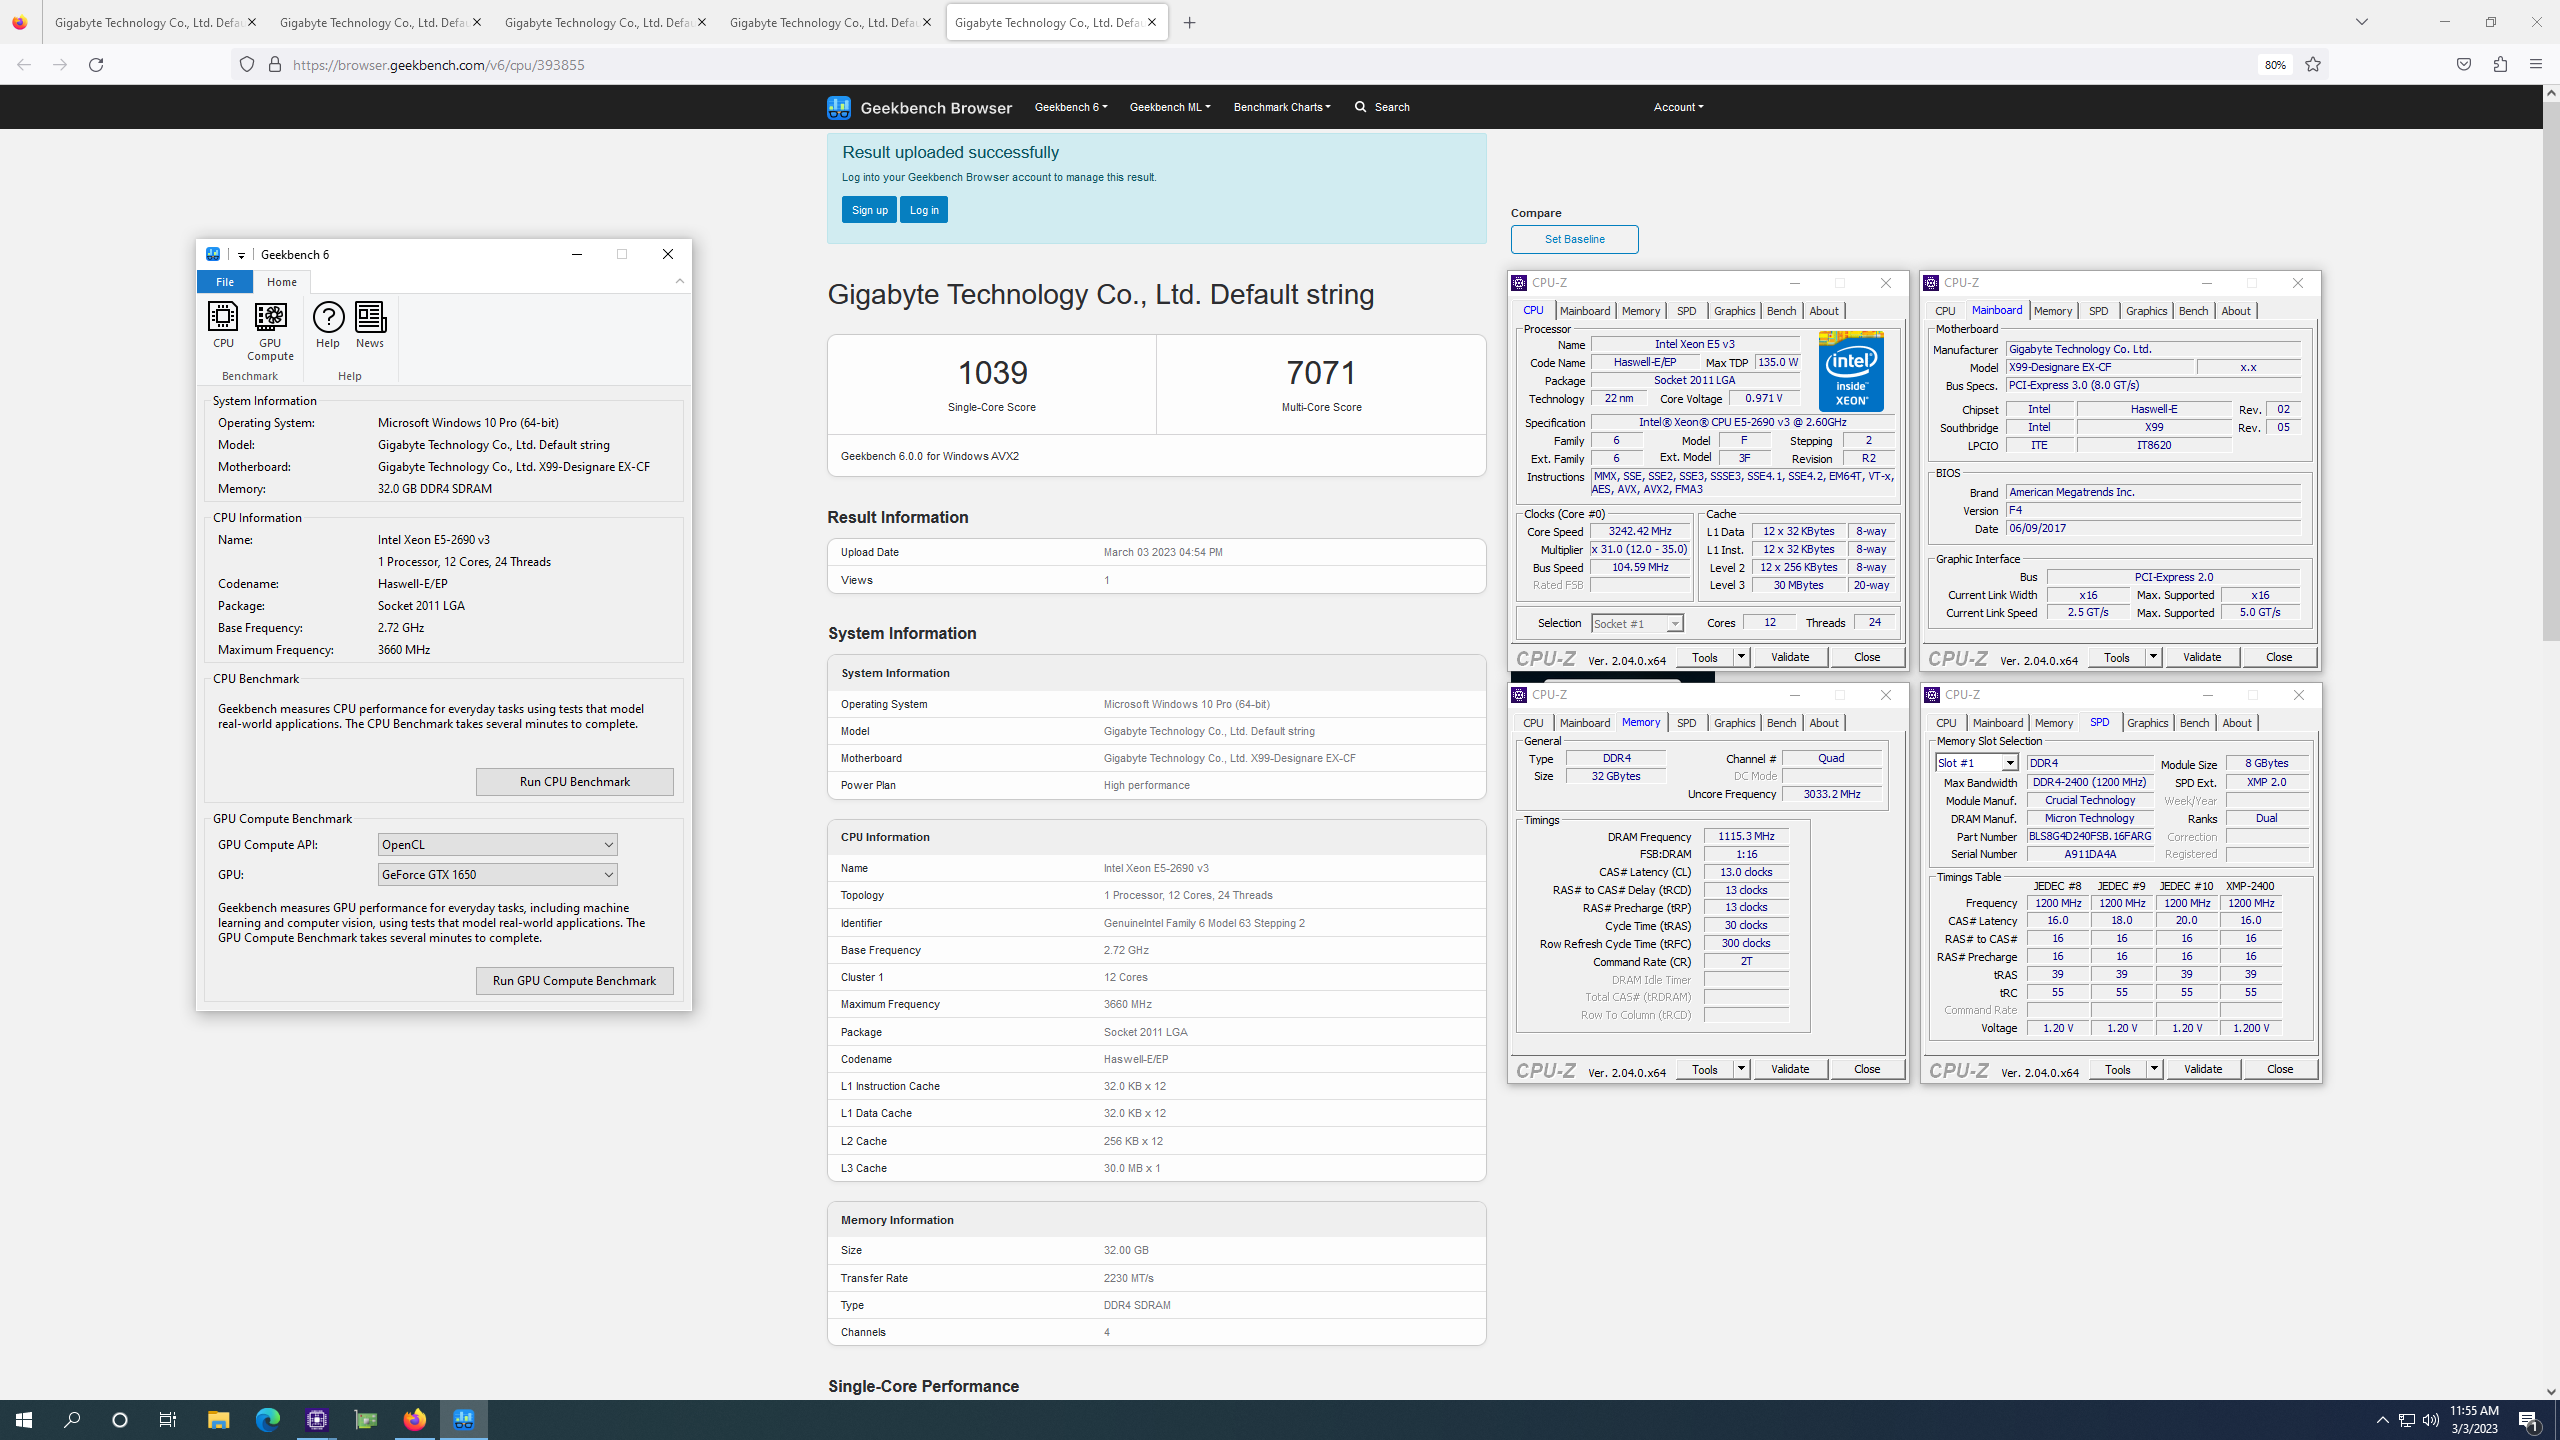Image resolution: width=2560 pixels, height=1440 pixels.
Task: Open the Help icon in Geekbench 6
Action: [x=328, y=326]
